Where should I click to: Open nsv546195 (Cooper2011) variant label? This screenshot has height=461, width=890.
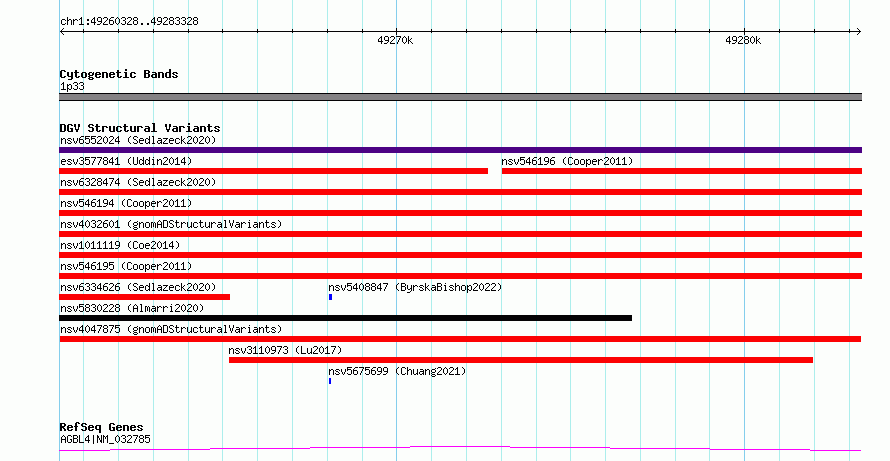point(126,266)
